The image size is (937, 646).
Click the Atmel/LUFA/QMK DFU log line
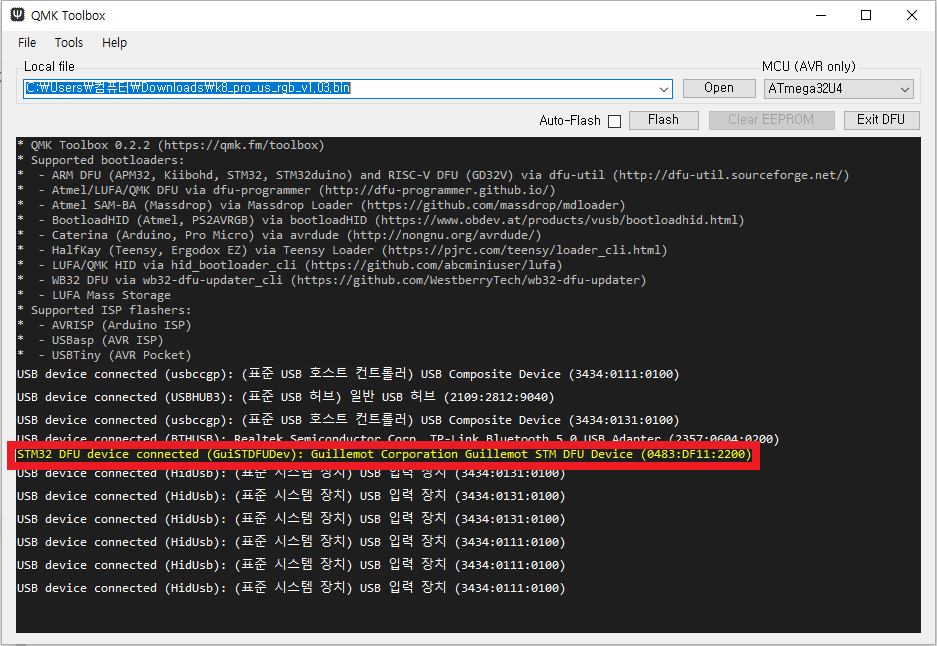(x=287, y=190)
